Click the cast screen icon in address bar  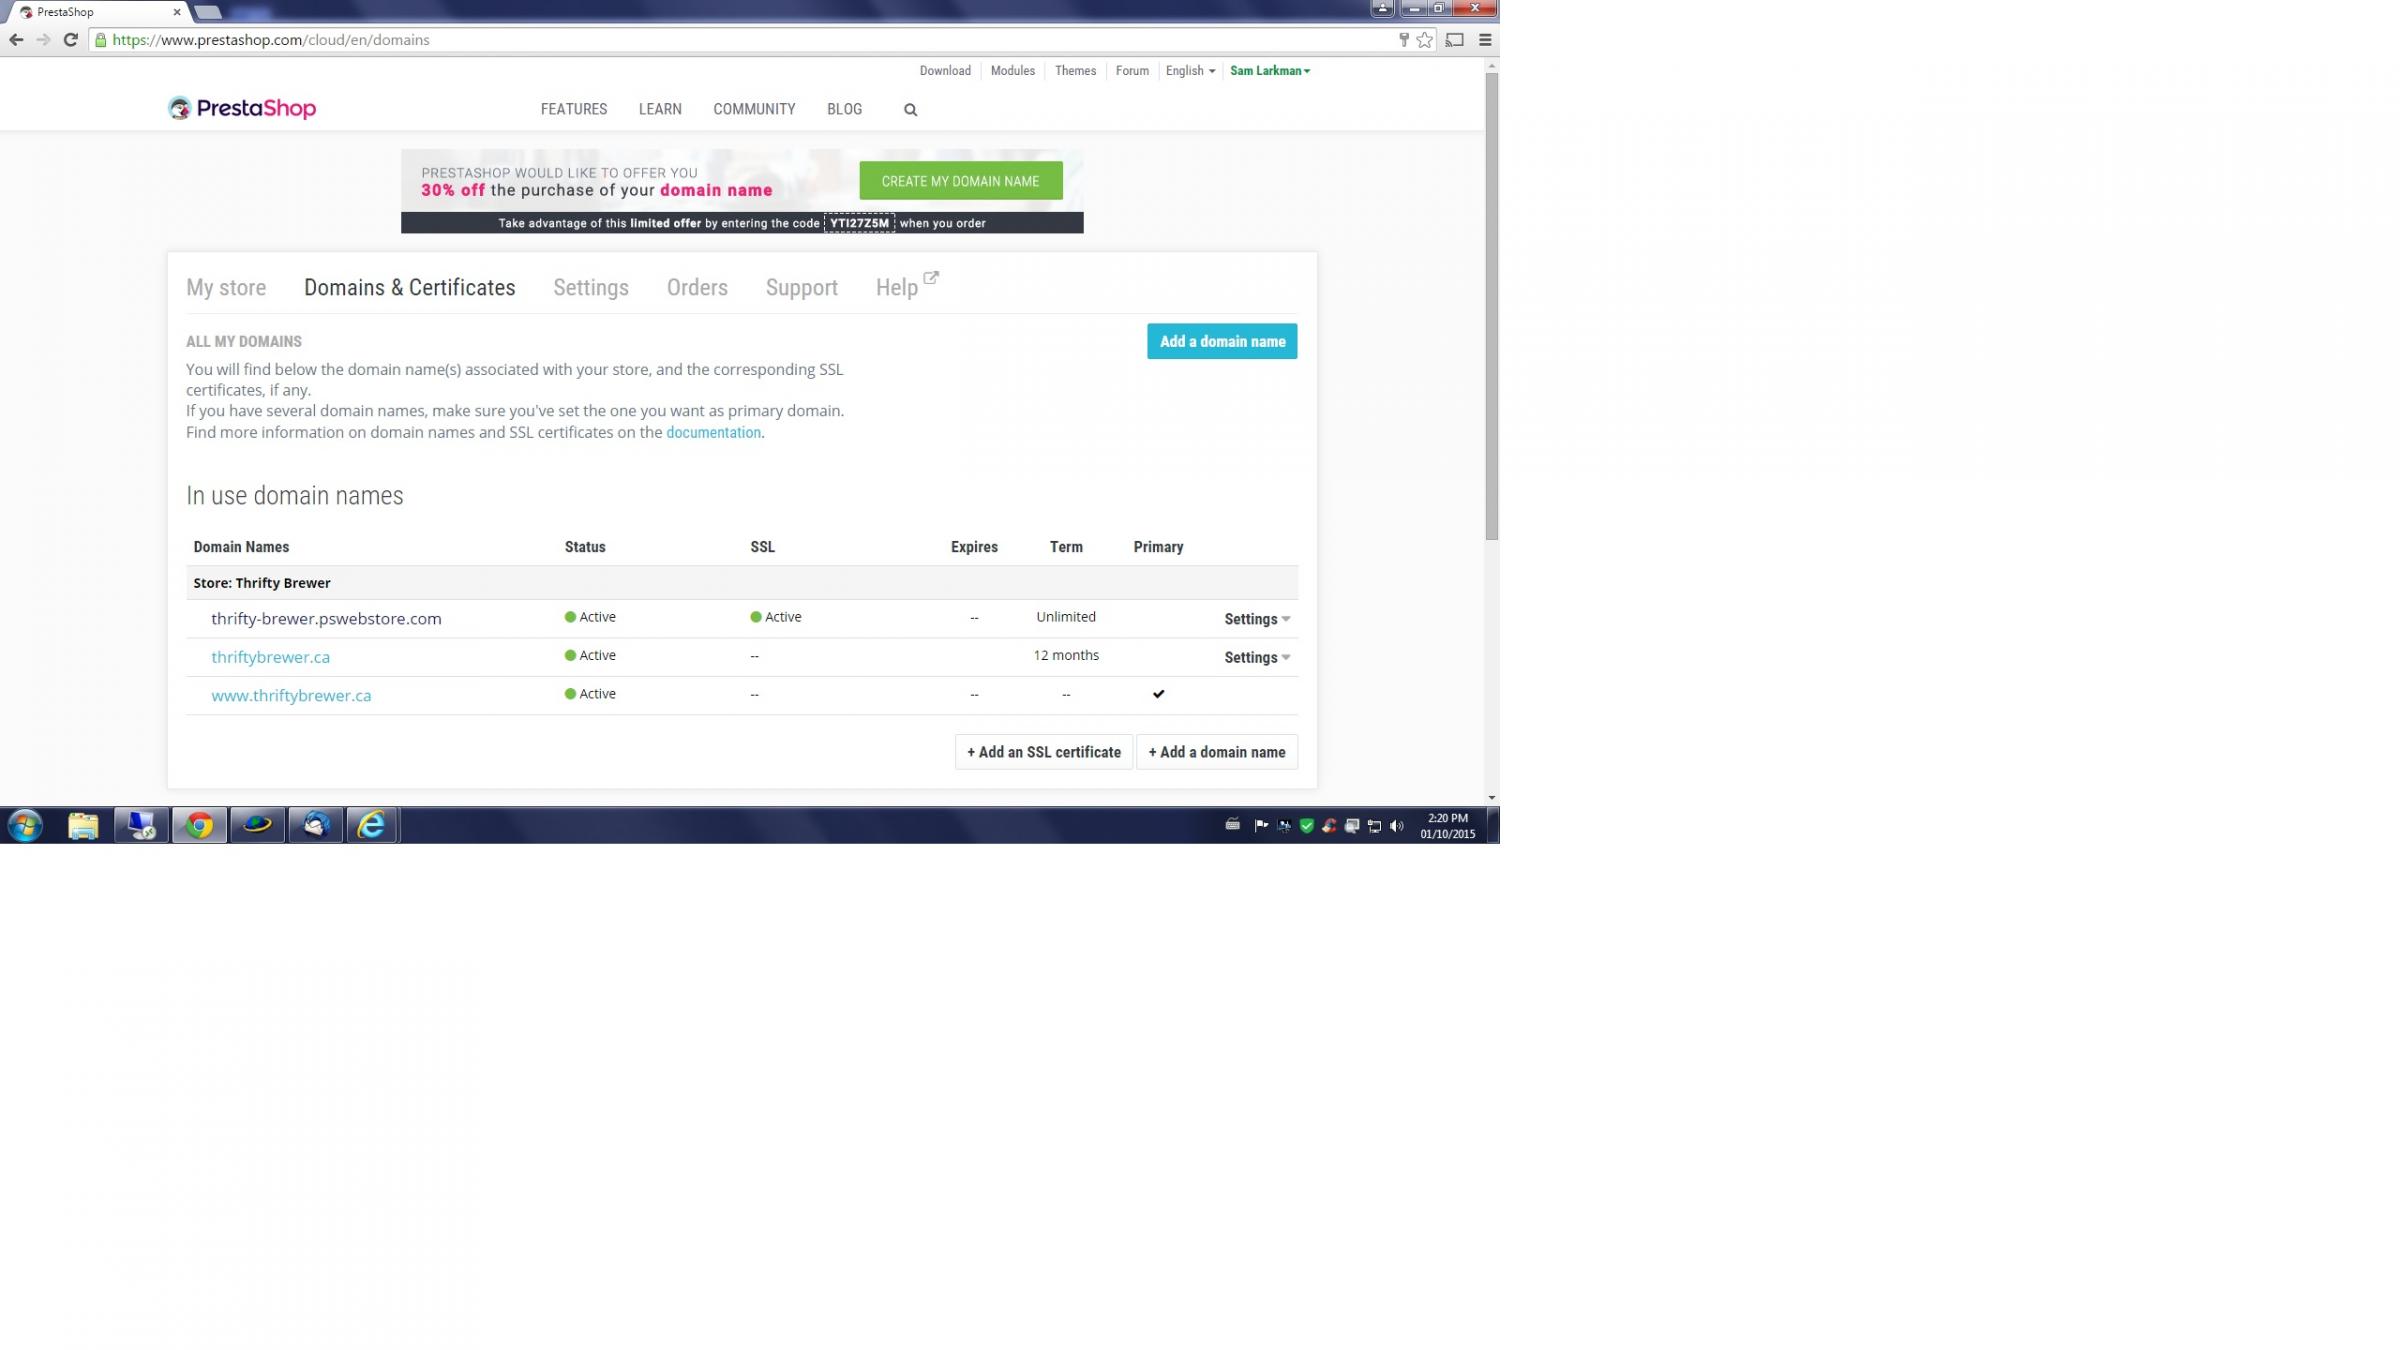(x=1455, y=40)
